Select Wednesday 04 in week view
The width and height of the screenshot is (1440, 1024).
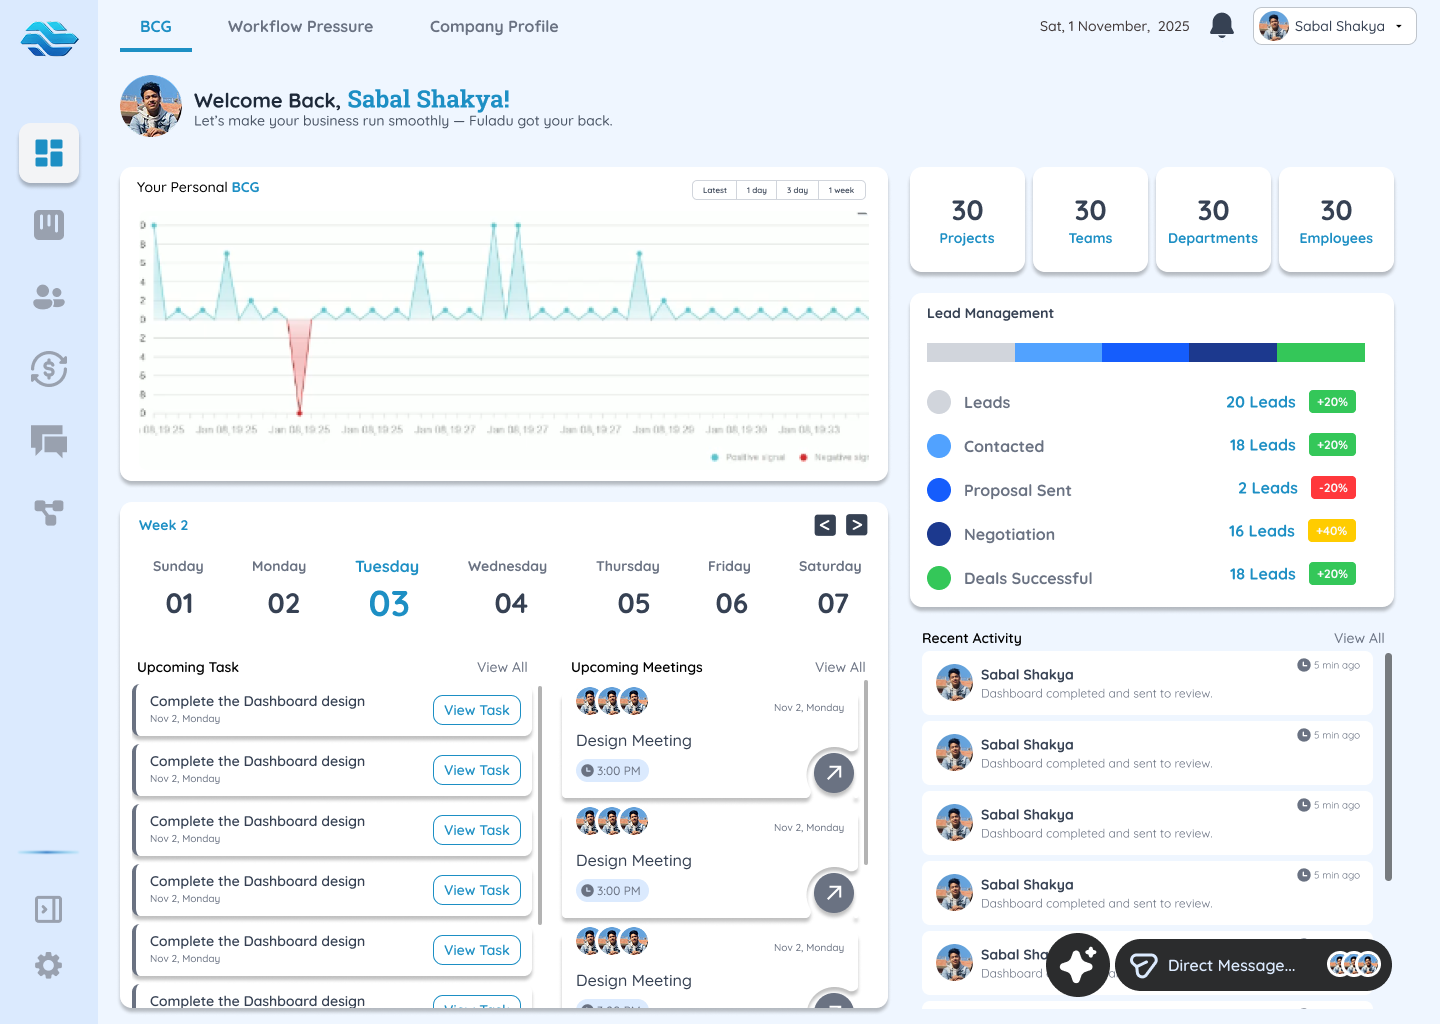(508, 588)
